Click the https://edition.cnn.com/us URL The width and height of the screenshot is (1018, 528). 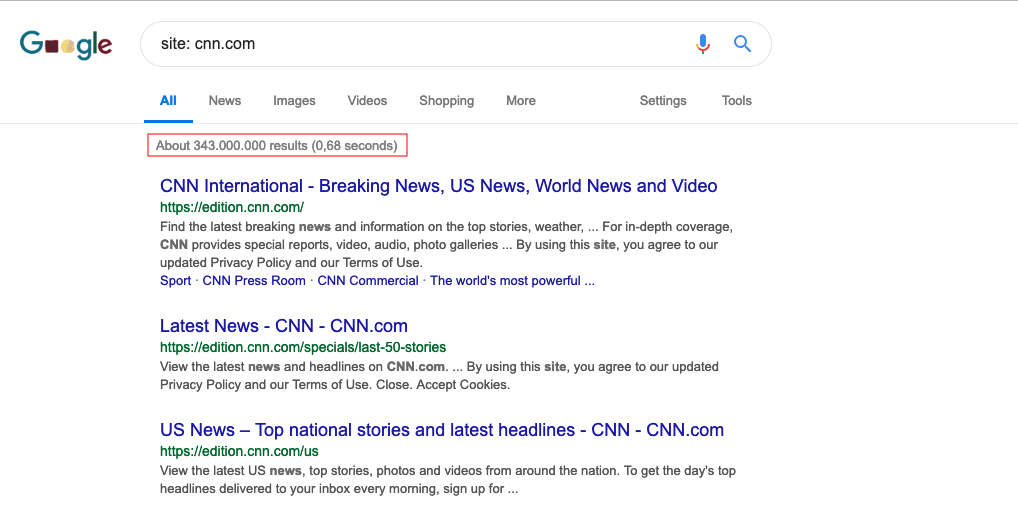coord(239,451)
